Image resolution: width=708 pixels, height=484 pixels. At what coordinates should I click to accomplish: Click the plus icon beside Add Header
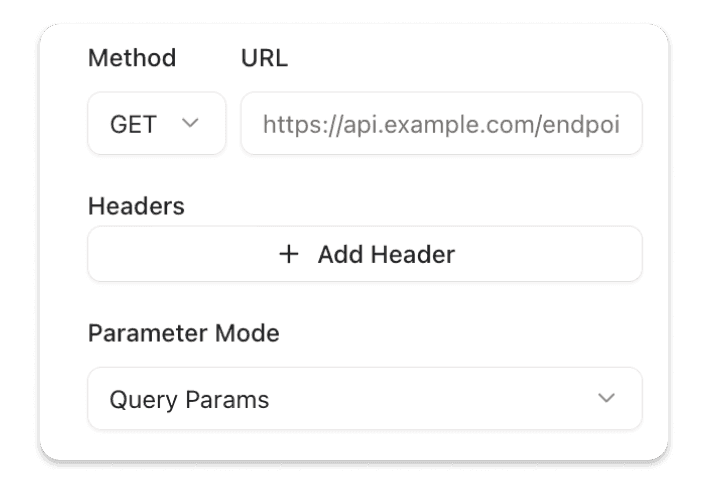point(289,254)
